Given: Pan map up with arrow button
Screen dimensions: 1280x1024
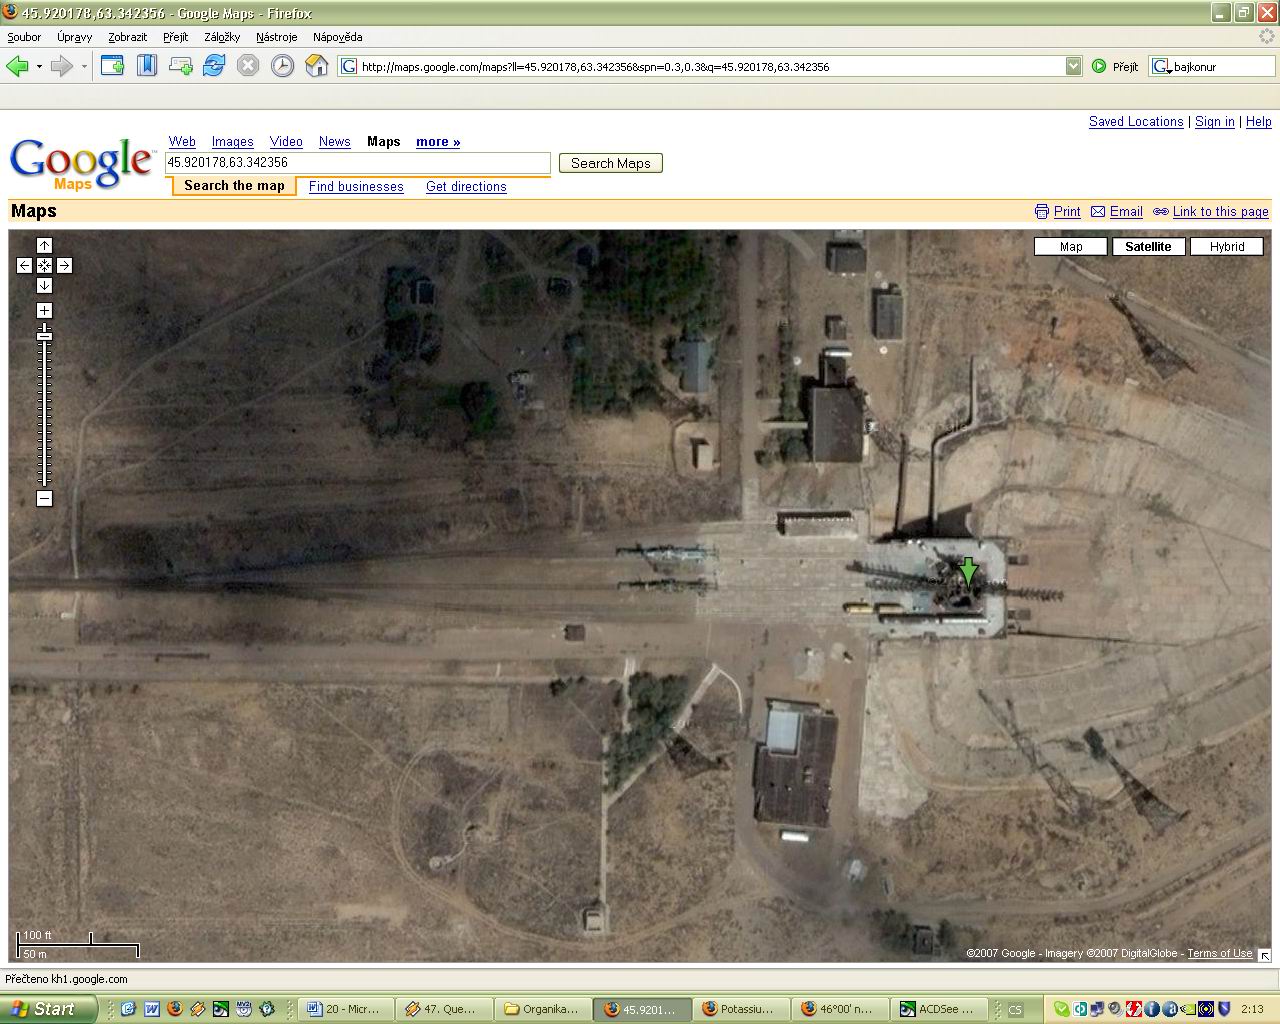Looking at the screenshot, I should tap(44, 245).
